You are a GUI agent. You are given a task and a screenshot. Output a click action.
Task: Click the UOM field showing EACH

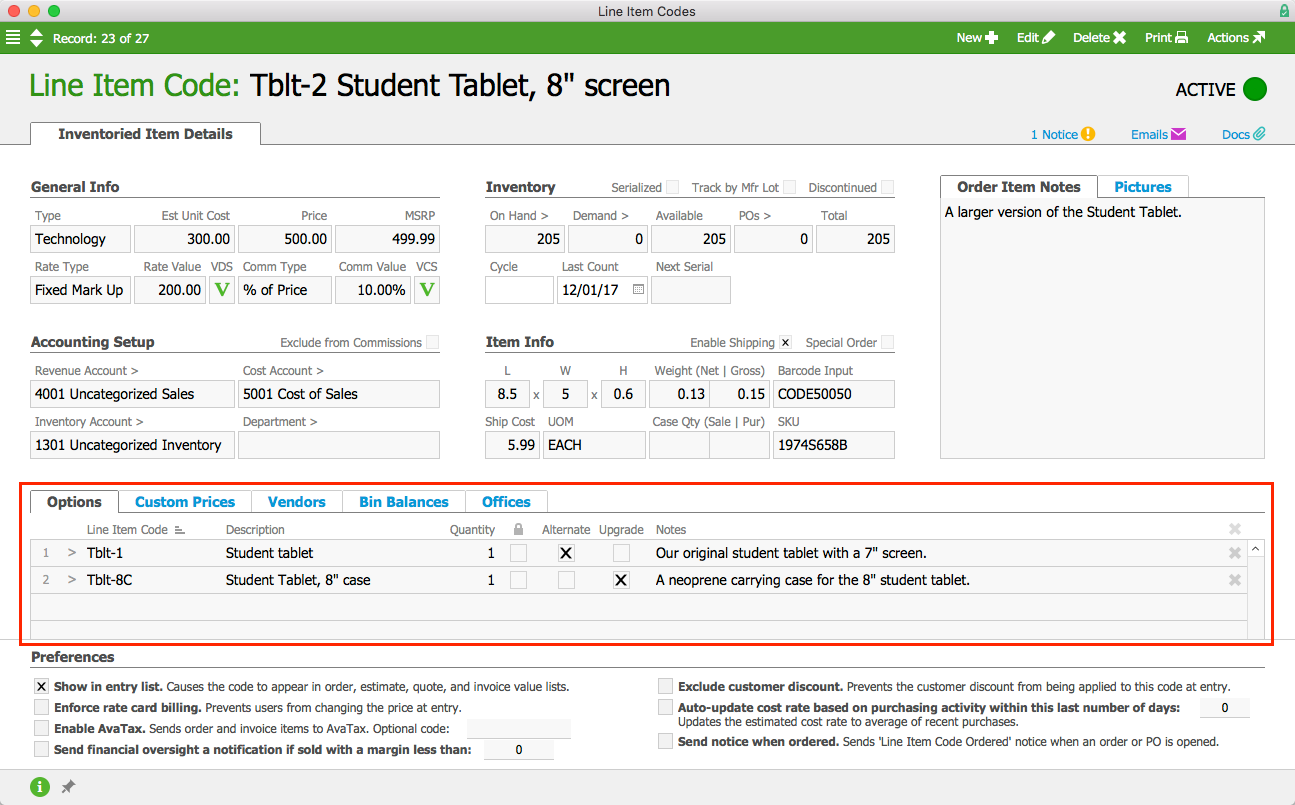pyautogui.click(x=594, y=445)
